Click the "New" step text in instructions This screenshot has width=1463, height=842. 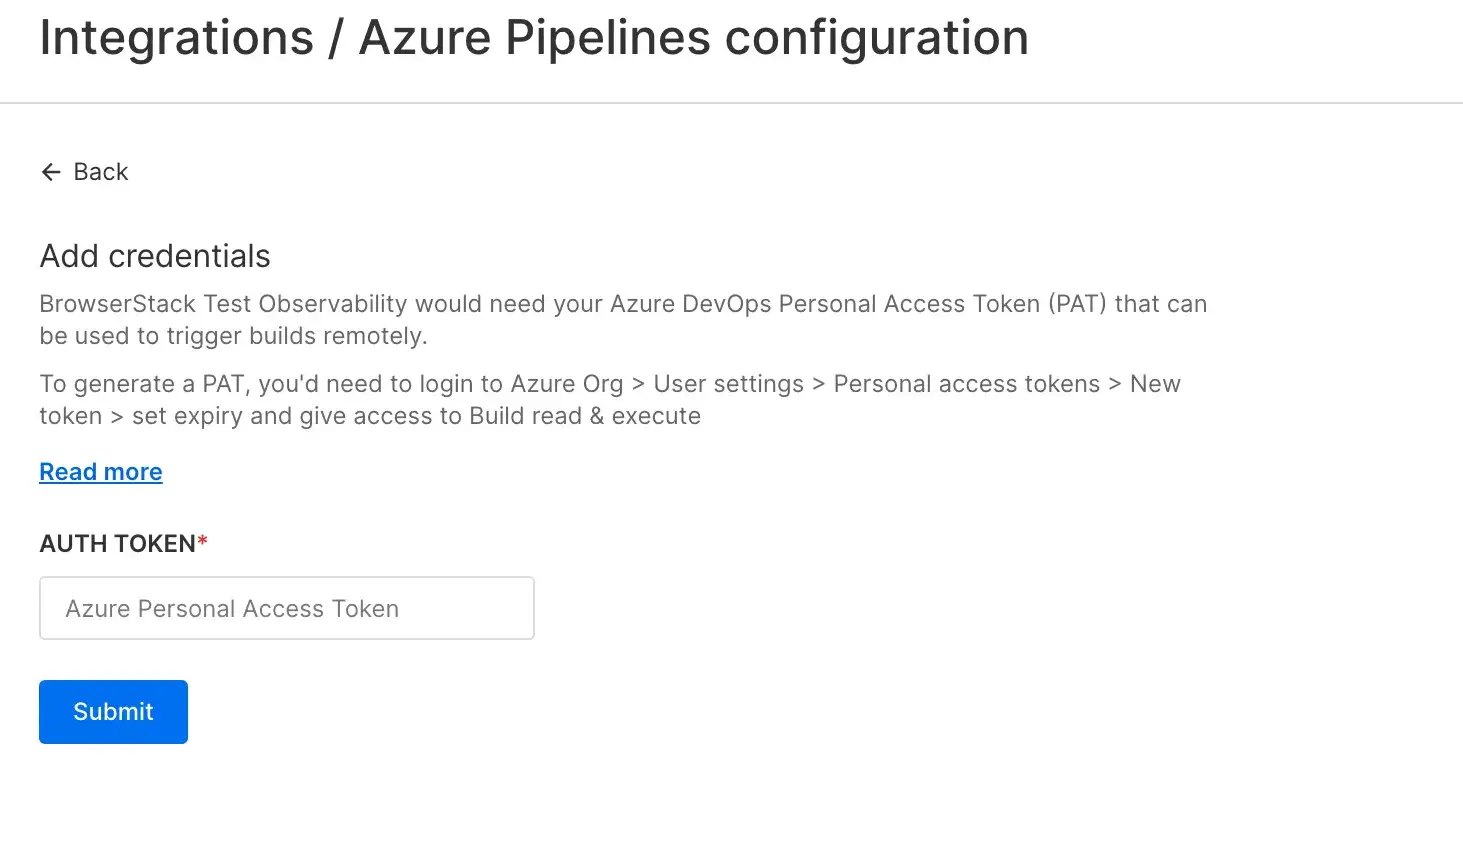click(x=1155, y=384)
